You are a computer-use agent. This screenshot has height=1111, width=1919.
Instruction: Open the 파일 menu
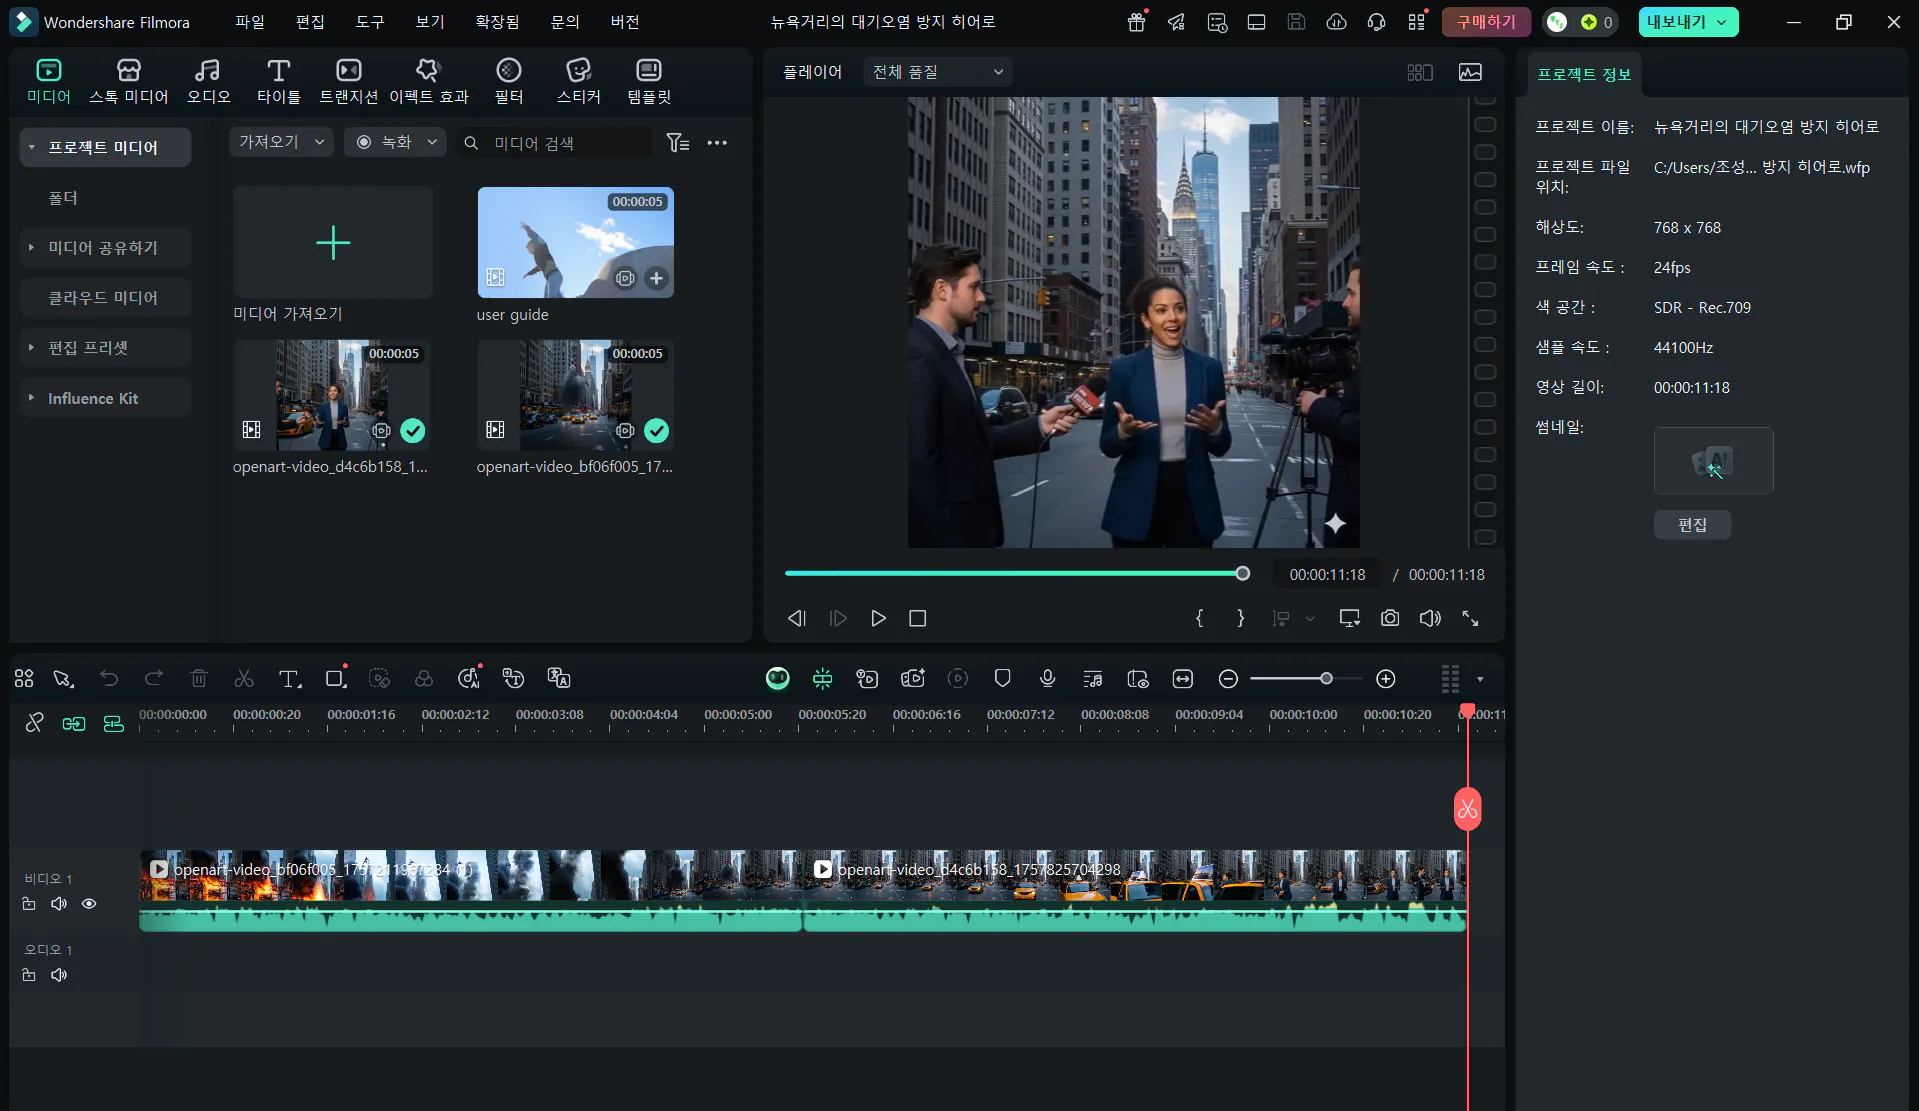pos(249,22)
